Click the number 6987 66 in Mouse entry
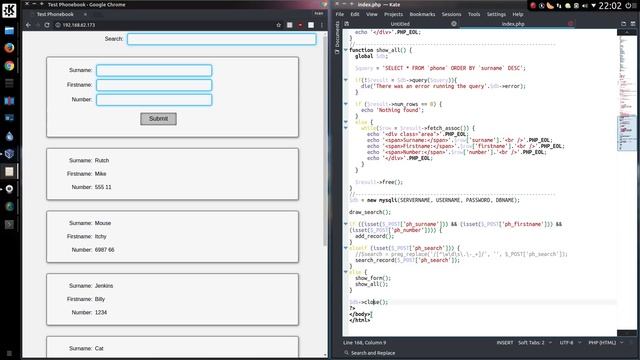The image size is (640, 360). pyautogui.click(x=104, y=249)
